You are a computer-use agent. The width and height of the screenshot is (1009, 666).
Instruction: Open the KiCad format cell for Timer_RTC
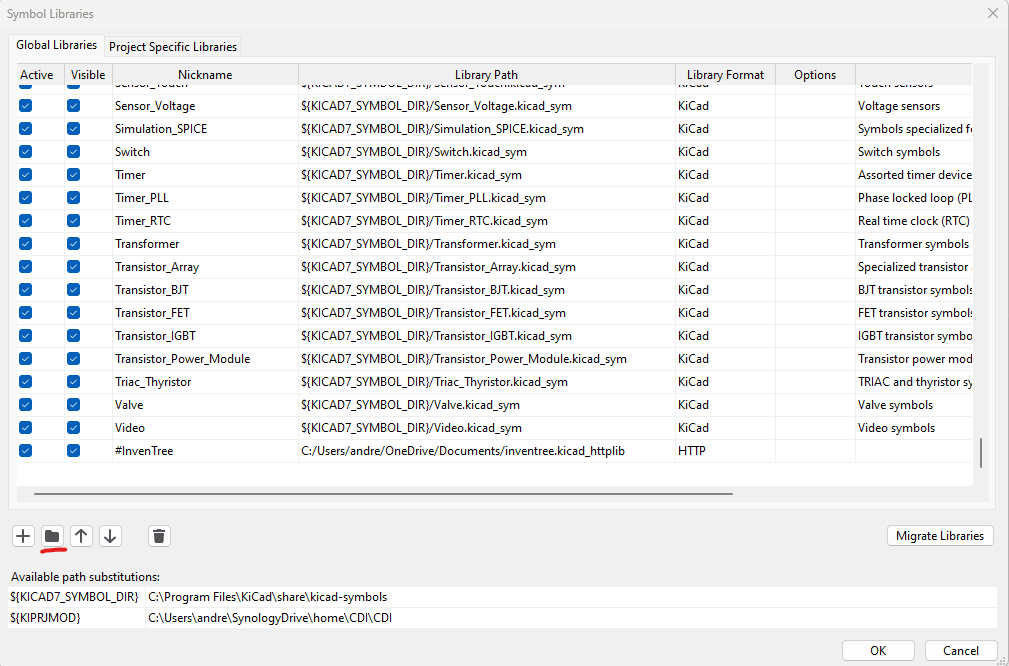725,221
